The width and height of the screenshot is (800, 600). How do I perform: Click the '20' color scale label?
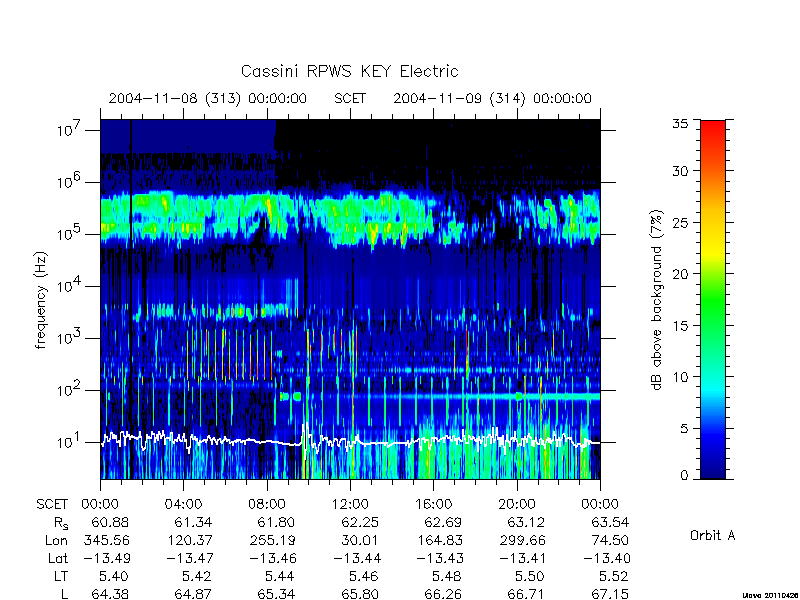click(680, 274)
